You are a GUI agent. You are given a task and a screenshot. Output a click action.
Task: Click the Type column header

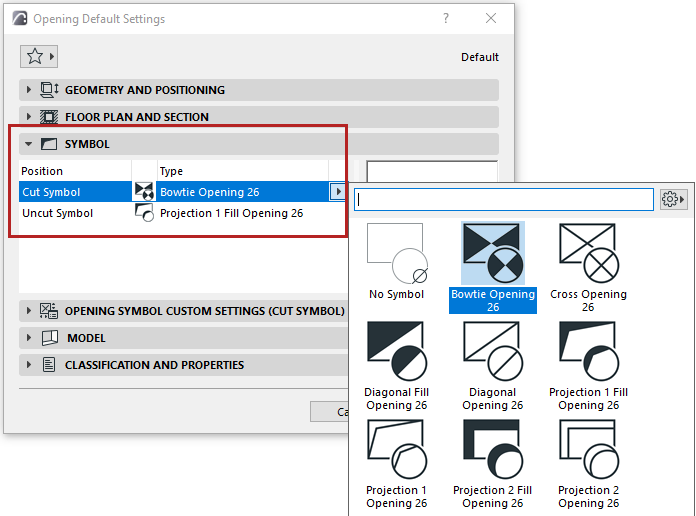[x=242, y=171]
